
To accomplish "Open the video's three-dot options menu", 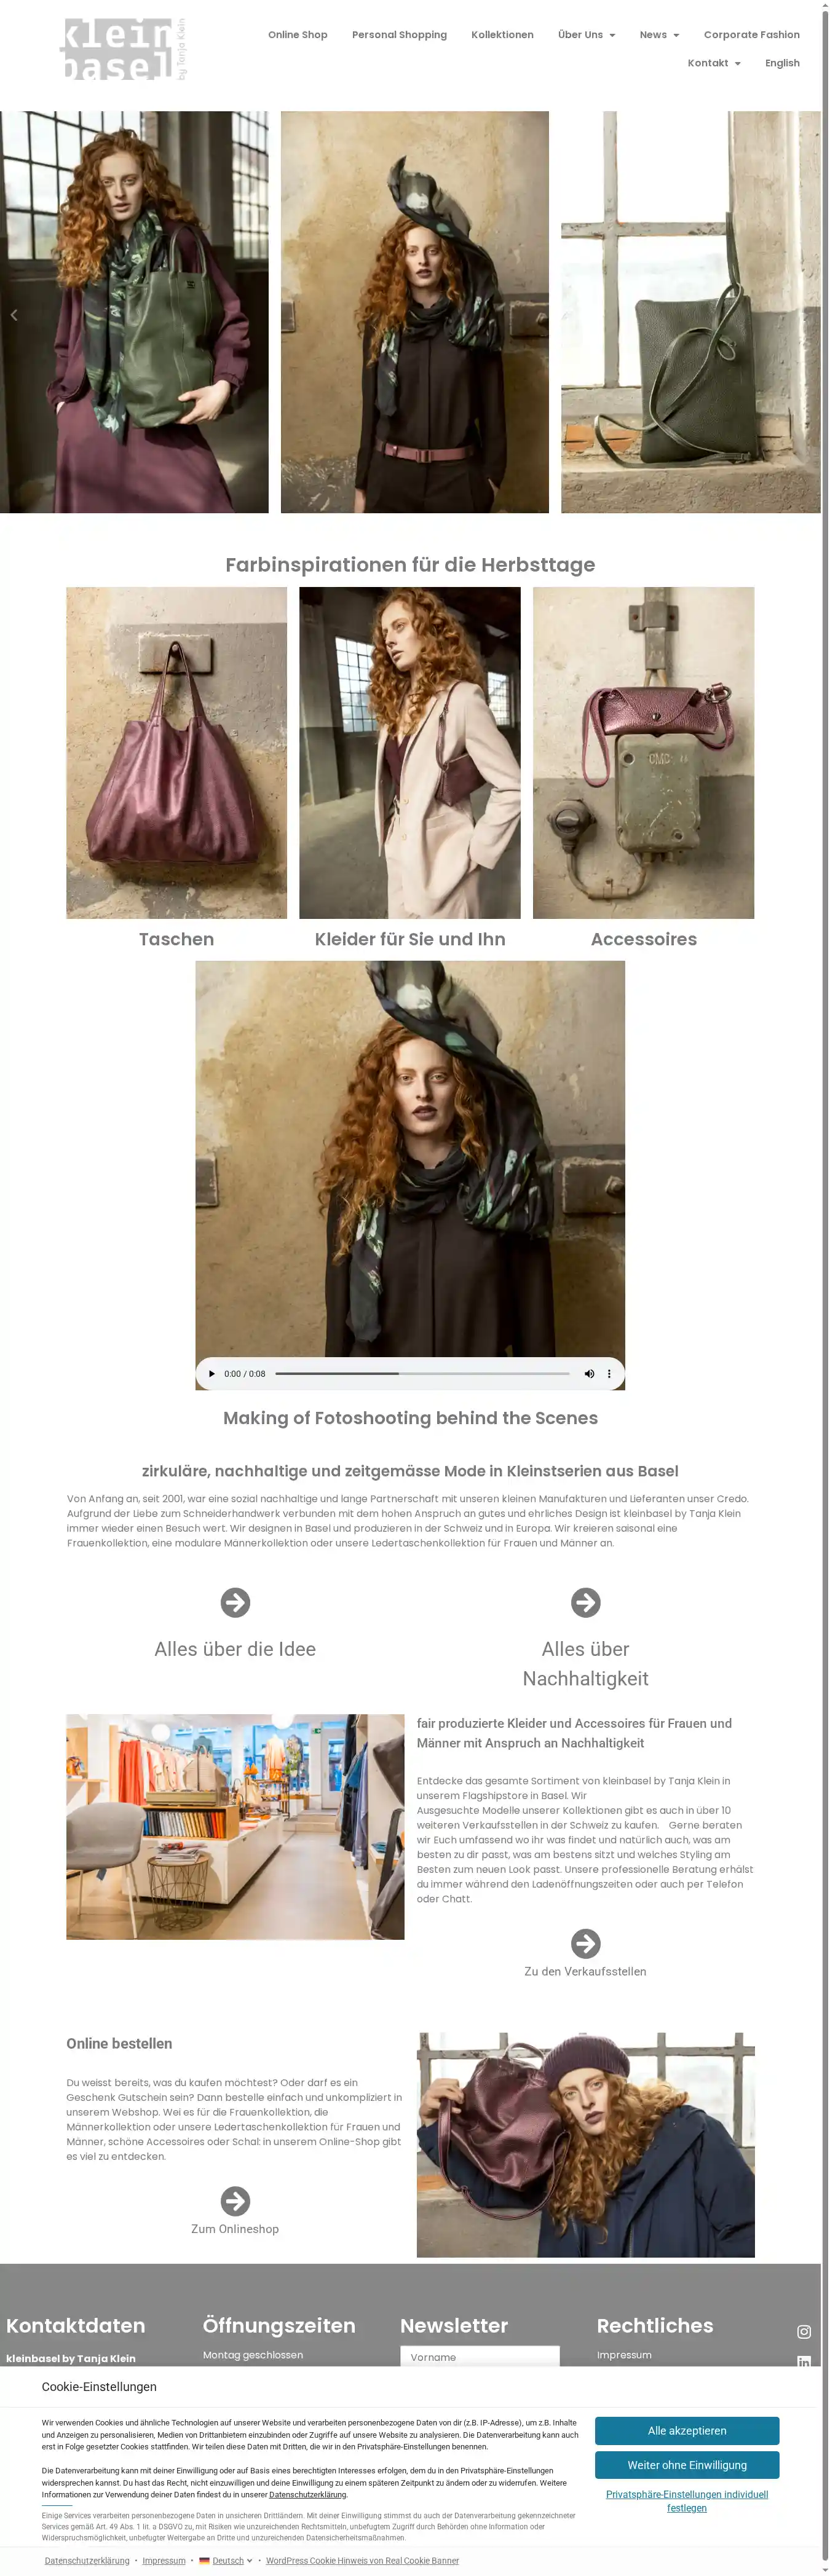I will [x=609, y=1373].
